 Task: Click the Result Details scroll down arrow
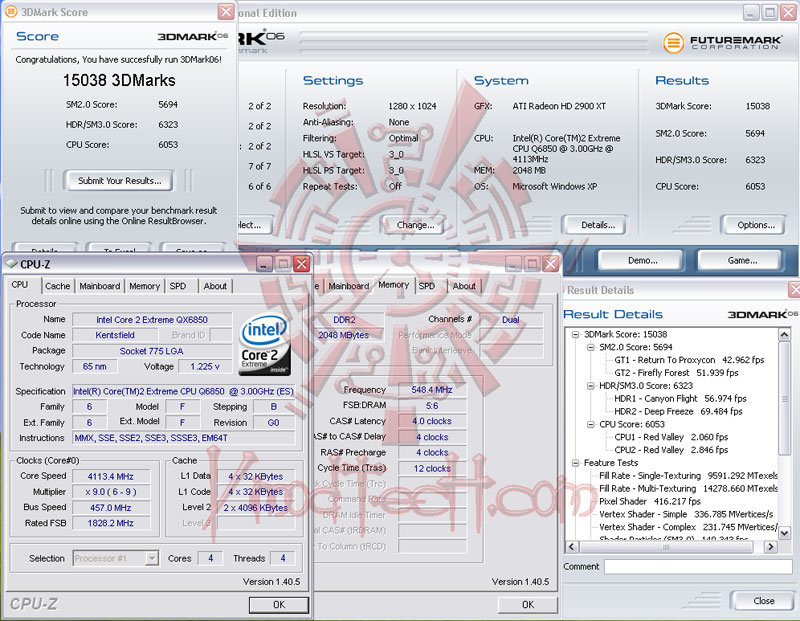coord(784,533)
